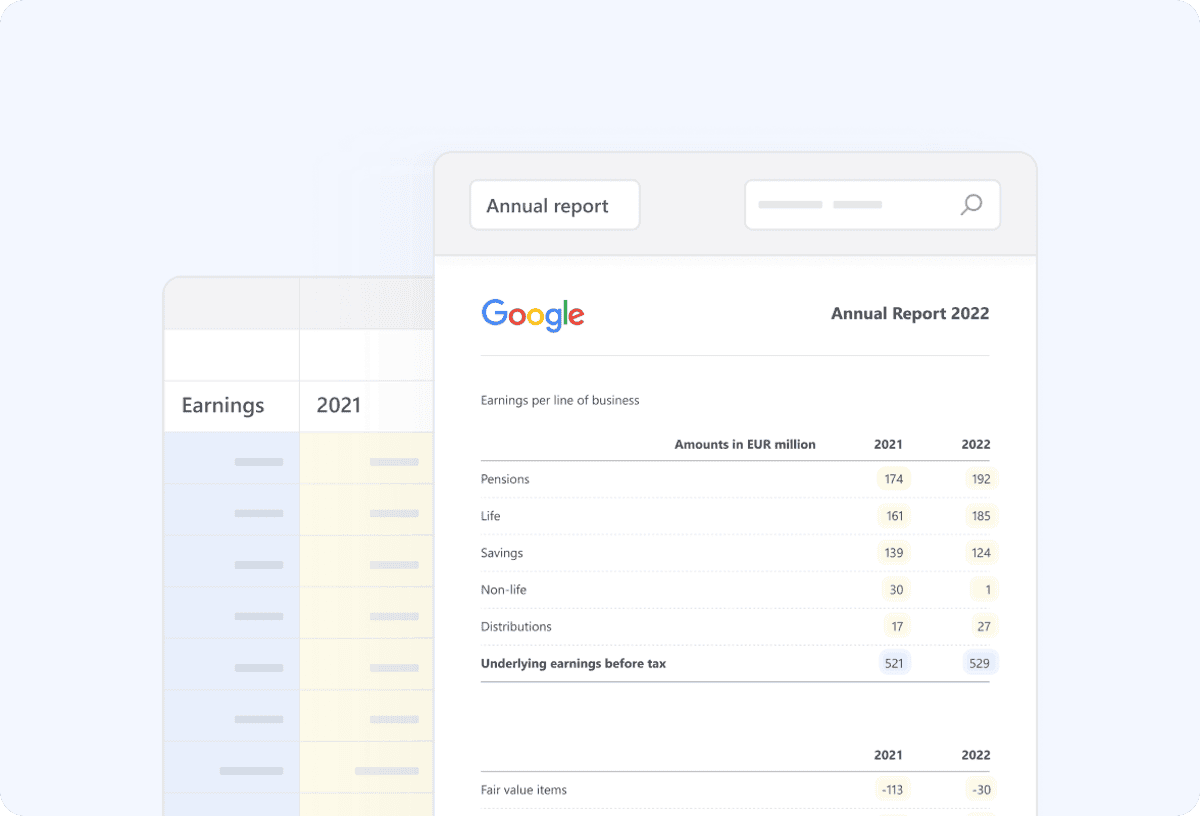Viewport: 1200px width, 816px height.
Task: Click the -113 fair value cell
Action: [x=890, y=789]
